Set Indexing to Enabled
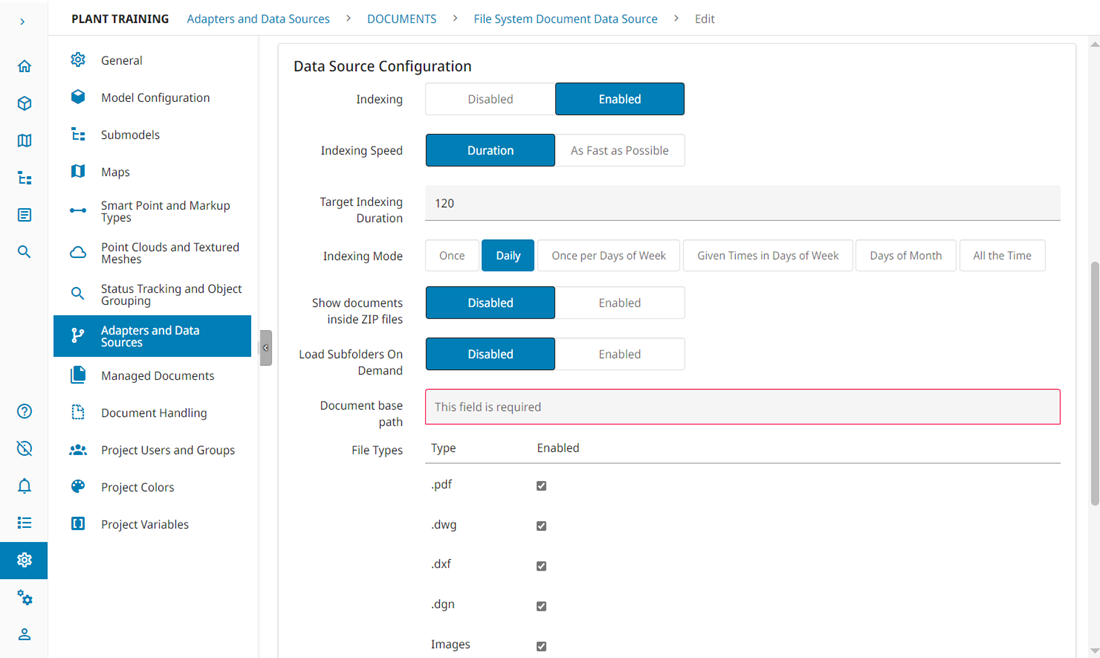The image size is (1100, 658). tap(619, 99)
